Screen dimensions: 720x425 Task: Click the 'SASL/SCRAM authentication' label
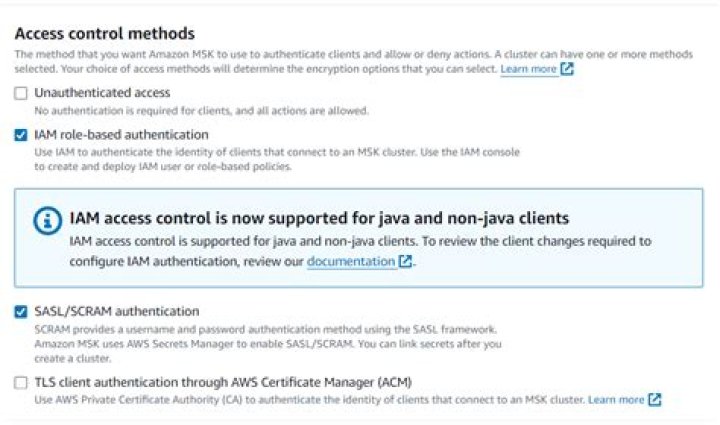click(117, 311)
